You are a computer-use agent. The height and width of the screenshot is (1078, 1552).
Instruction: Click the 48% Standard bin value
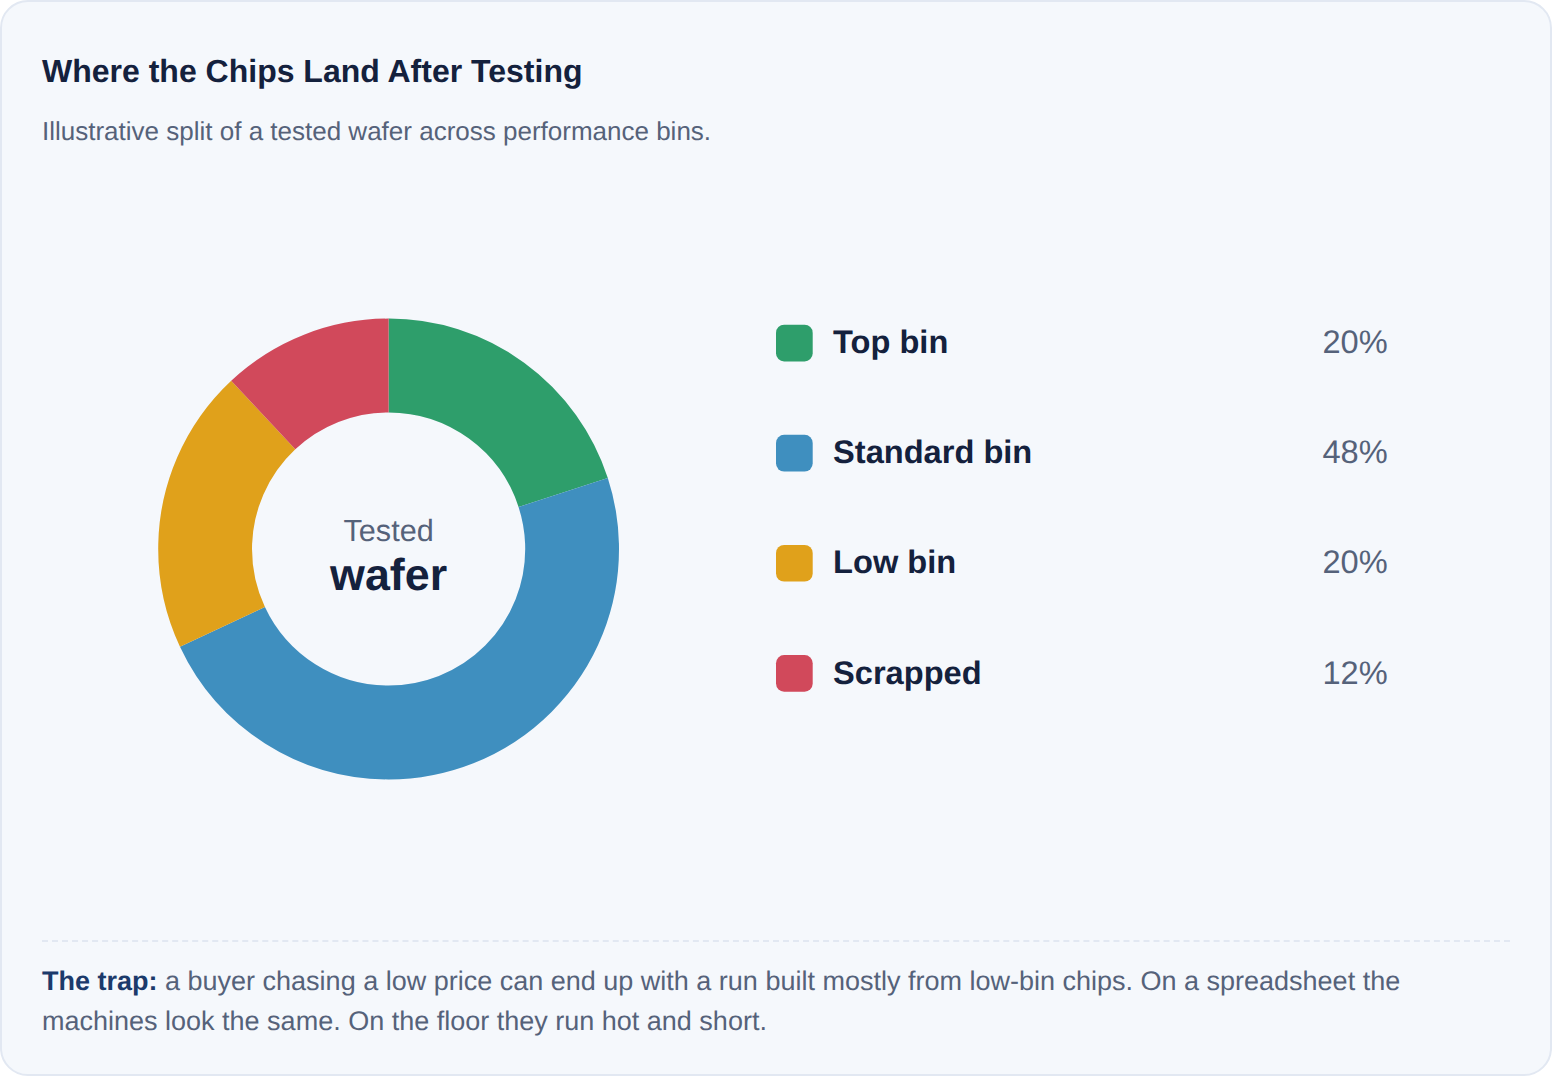coord(1355,452)
